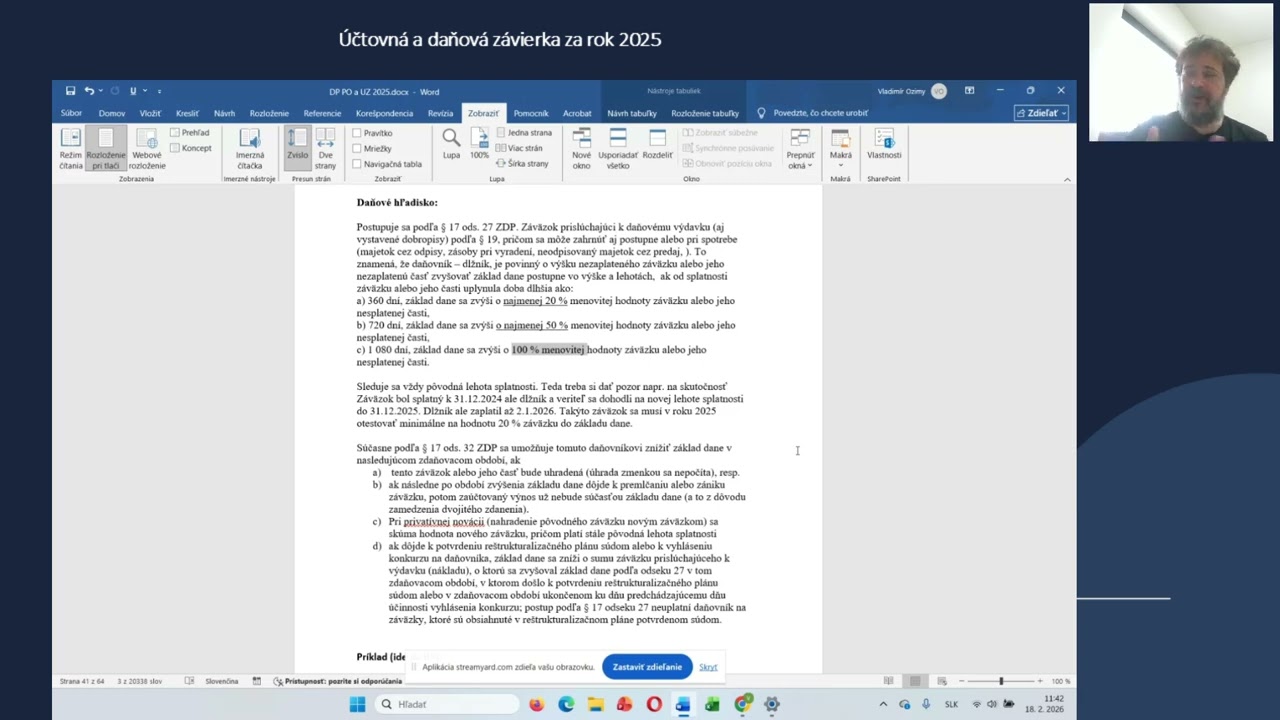Open the Súbor tab
This screenshot has height=720, width=1280.
[71, 113]
